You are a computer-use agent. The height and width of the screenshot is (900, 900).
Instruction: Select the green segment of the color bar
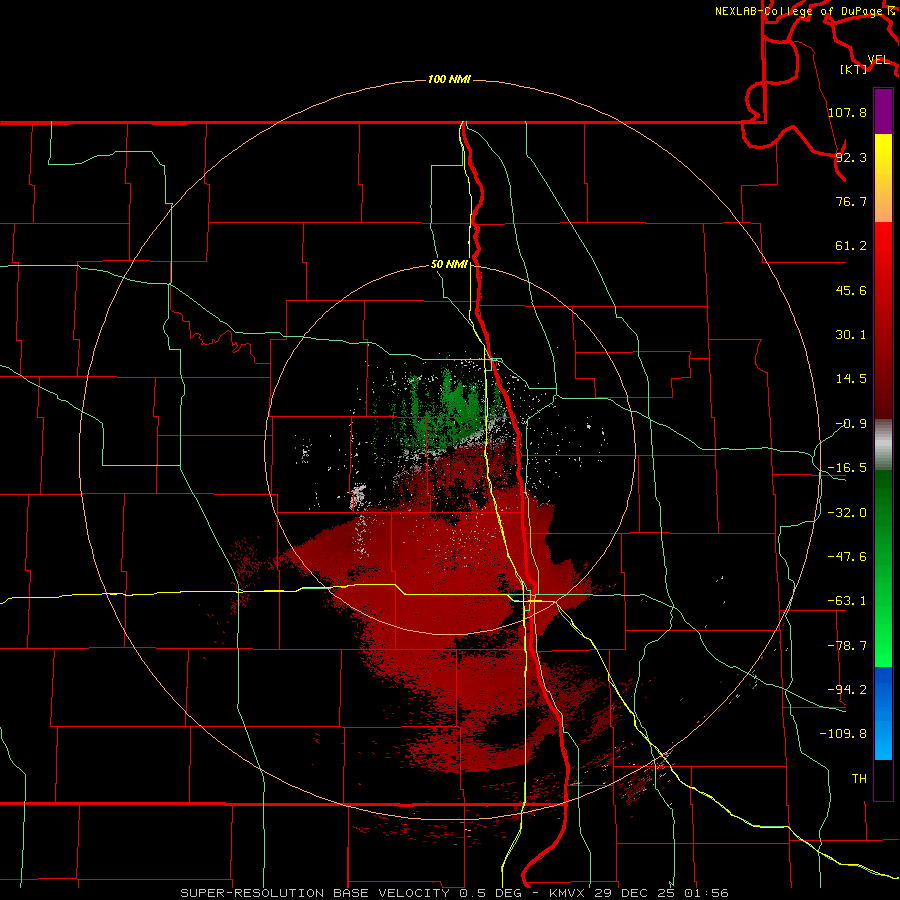tap(883, 568)
